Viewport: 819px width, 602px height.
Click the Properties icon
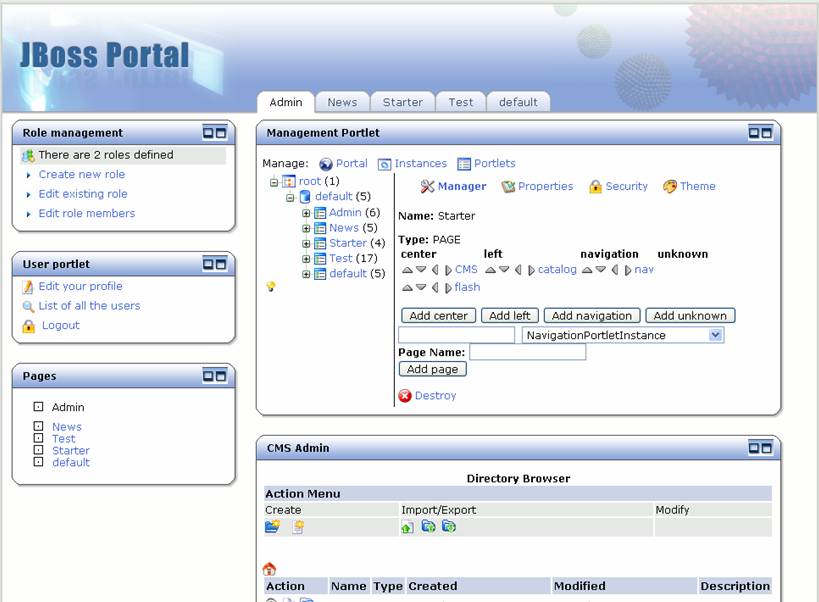pos(508,186)
